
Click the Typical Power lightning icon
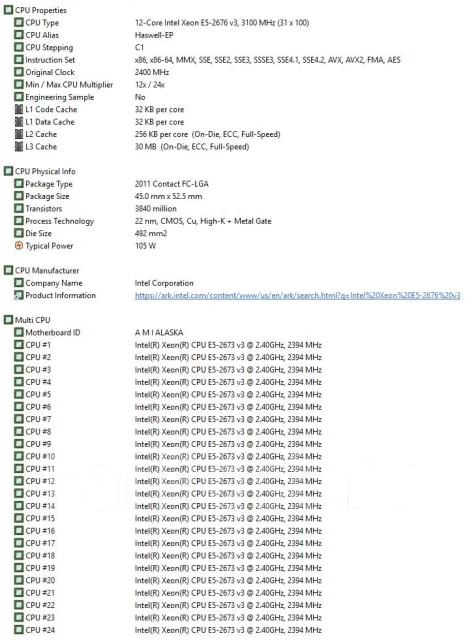point(19,246)
